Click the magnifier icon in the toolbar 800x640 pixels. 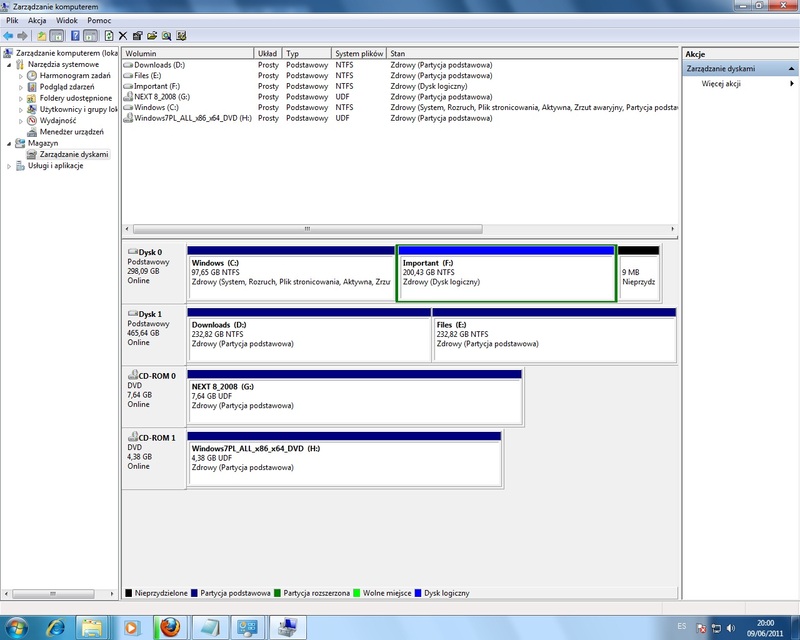pyautogui.click(x=166, y=36)
